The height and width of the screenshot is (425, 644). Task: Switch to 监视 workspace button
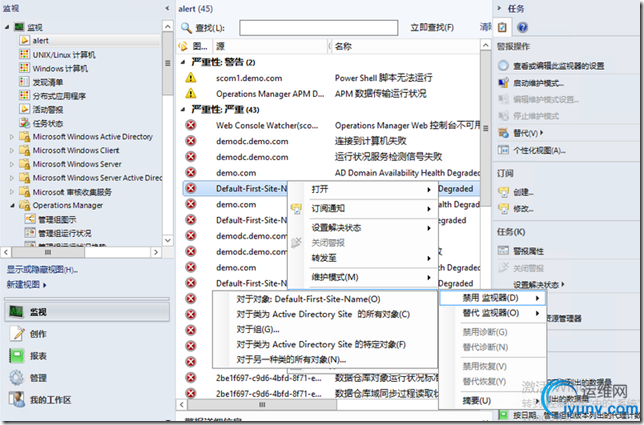(87, 312)
